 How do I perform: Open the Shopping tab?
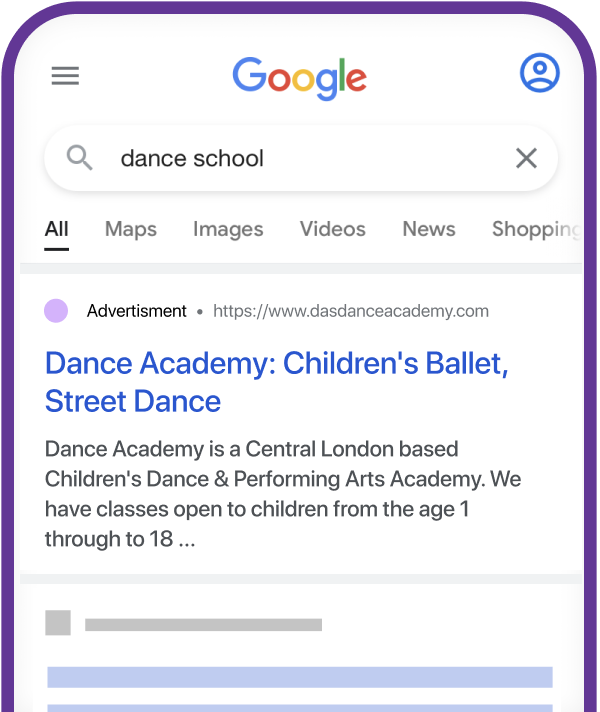point(535,229)
